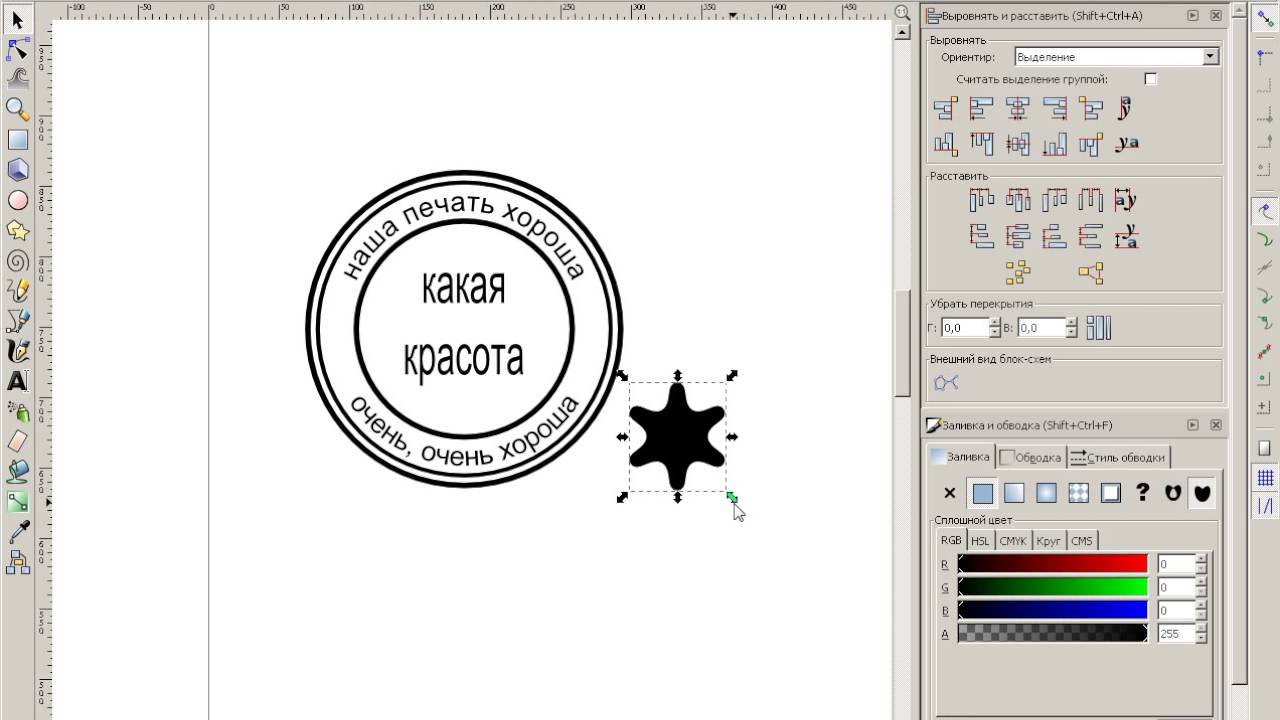
Task: Switch to HSL color mode tab
Action: [980, 541]
